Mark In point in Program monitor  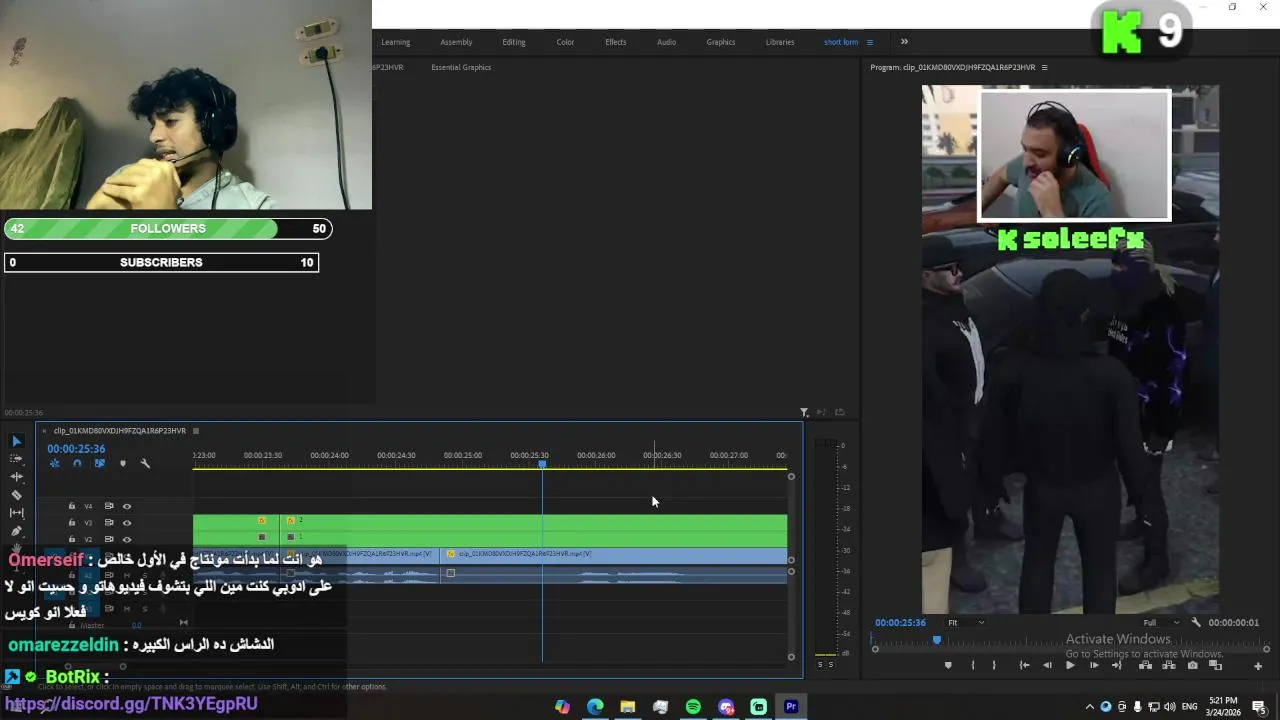pyautogui.click(x=973, y=665)
